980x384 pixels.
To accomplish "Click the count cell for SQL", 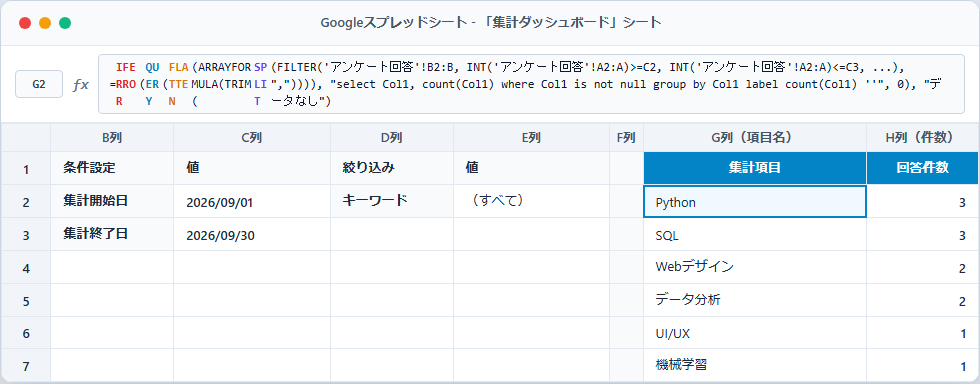I will coord(923,235).
